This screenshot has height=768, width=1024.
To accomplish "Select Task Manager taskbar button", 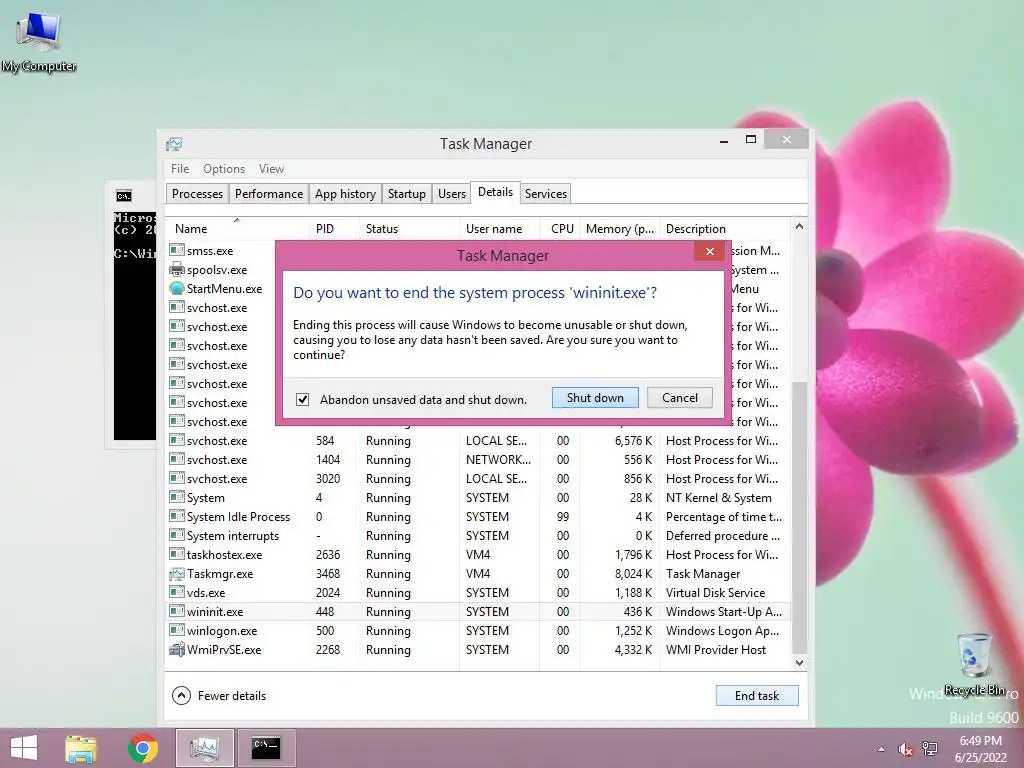I will 204,748.
